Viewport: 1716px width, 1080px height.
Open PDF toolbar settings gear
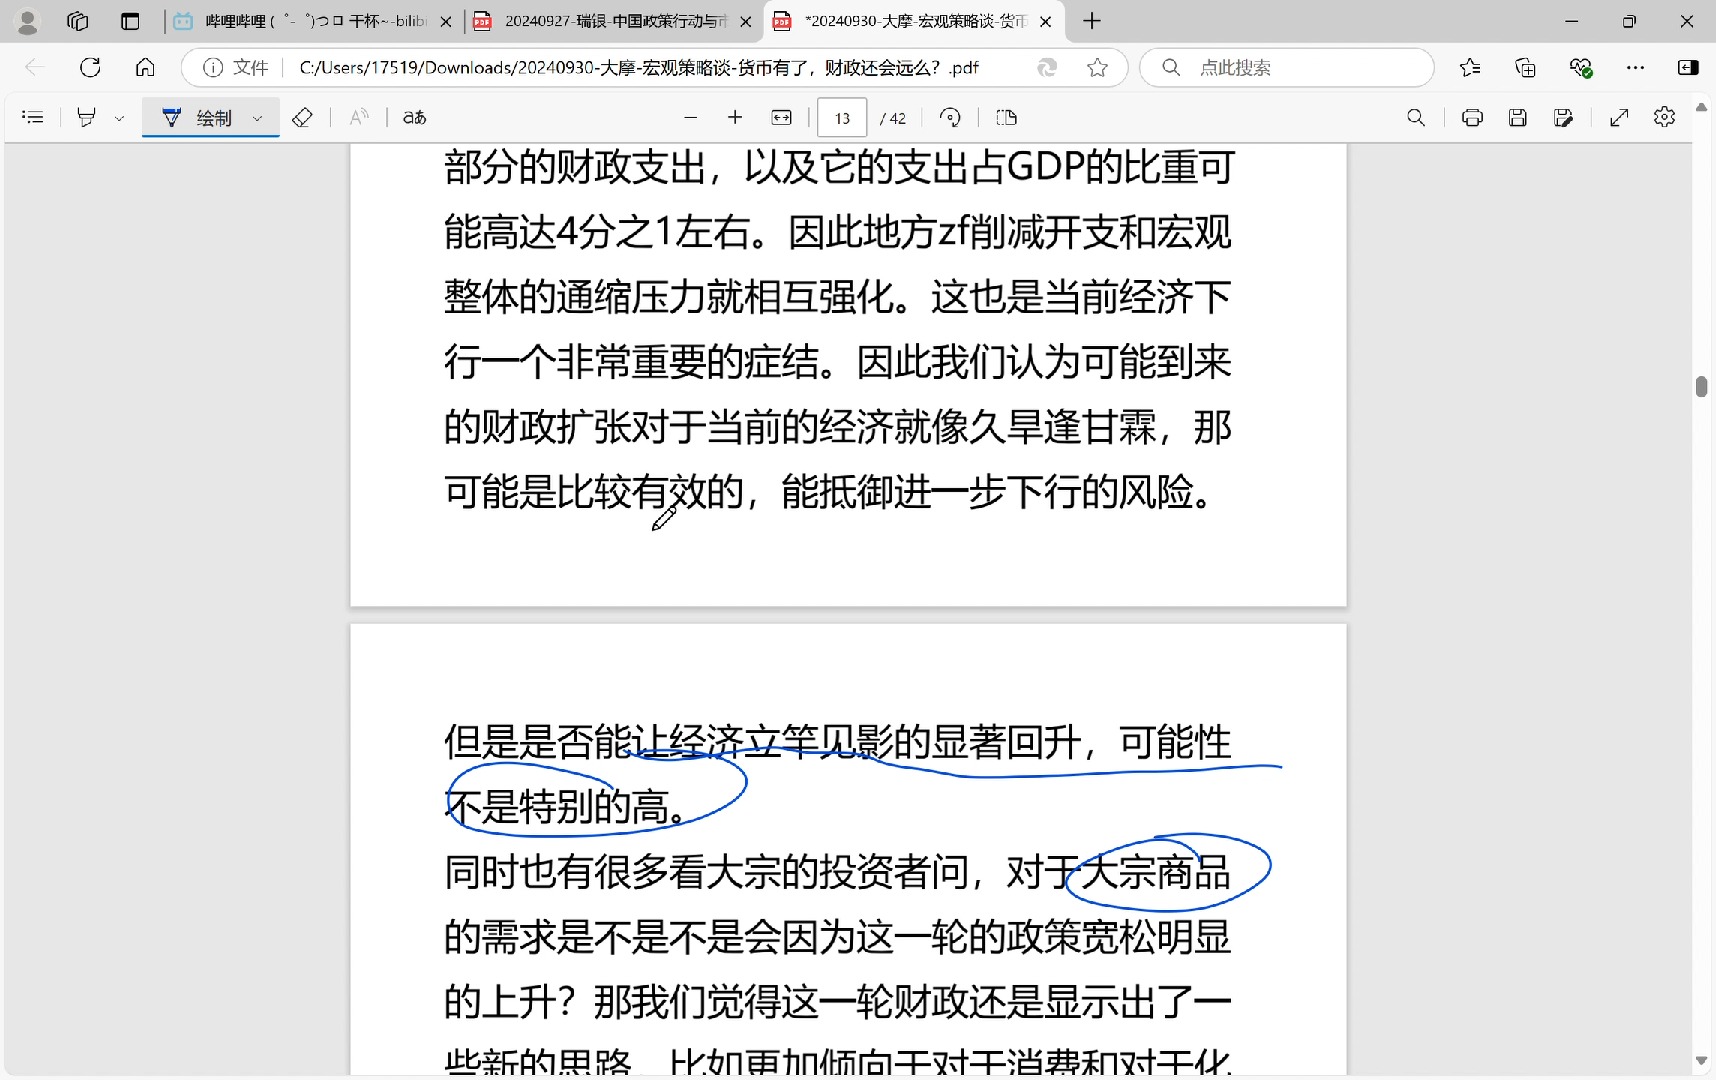(1664, 118)
